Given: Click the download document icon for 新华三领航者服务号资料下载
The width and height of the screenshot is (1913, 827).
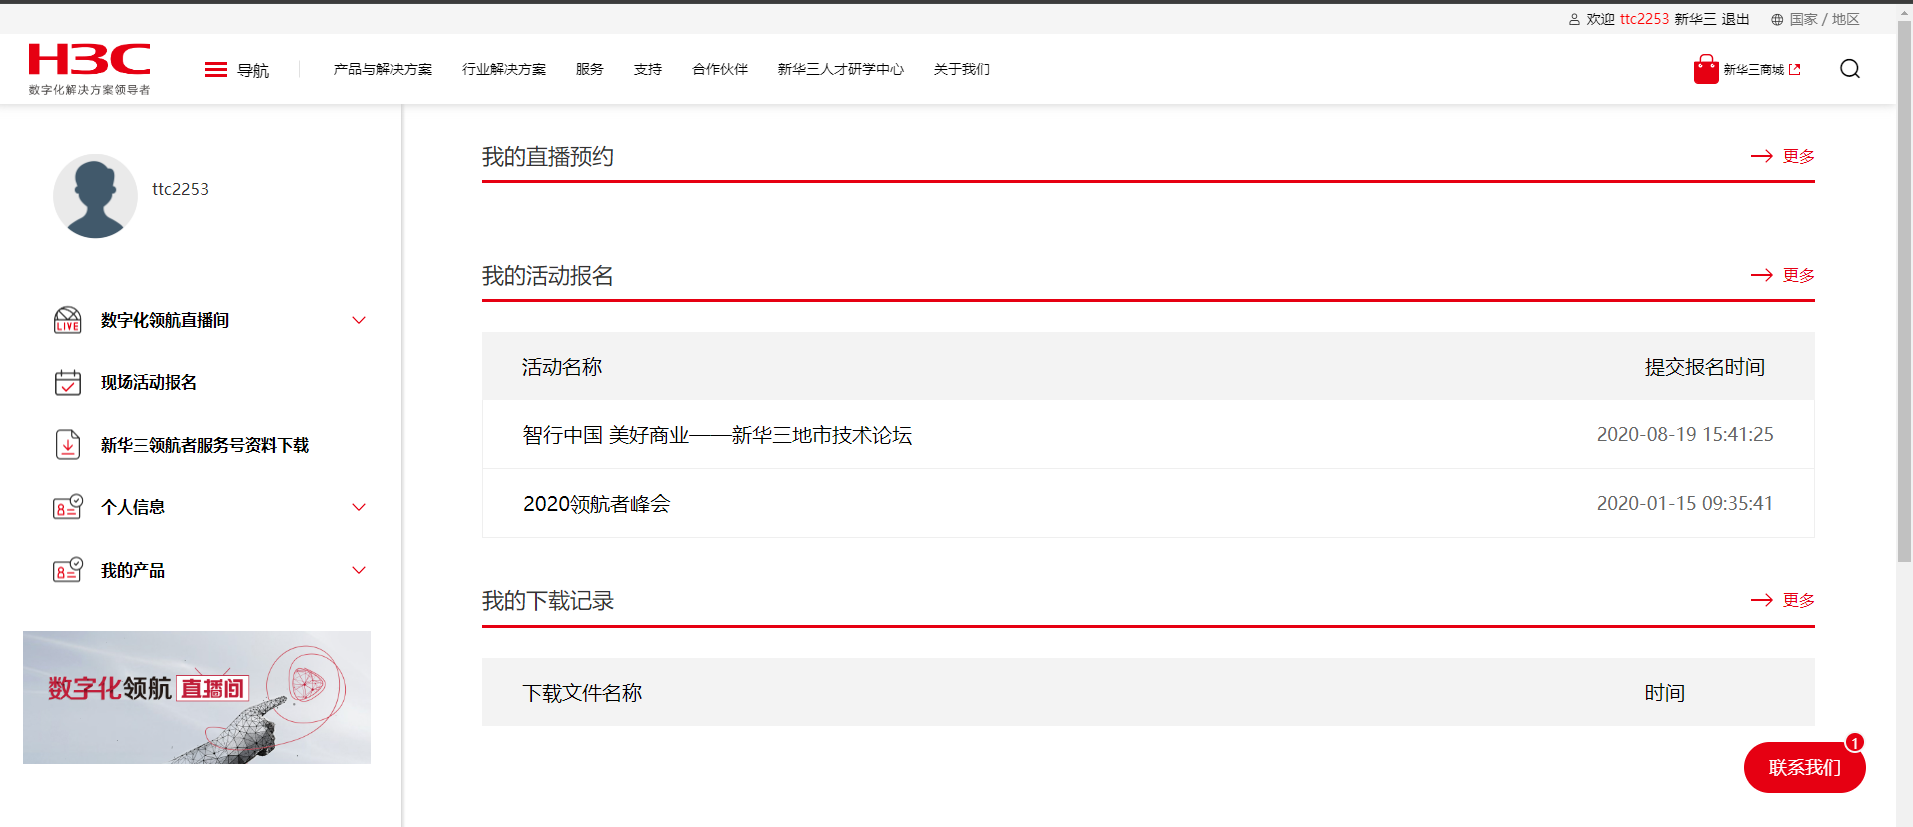Looking at the screenshot, I should coord(67,445).
